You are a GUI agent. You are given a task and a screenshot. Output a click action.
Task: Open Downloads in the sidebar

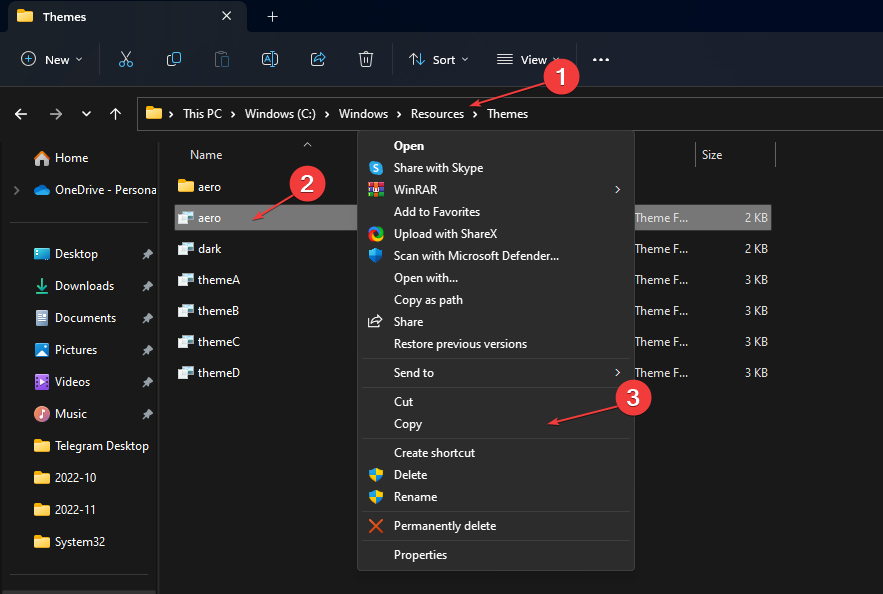pyautogui.click(x=84, y=286)
